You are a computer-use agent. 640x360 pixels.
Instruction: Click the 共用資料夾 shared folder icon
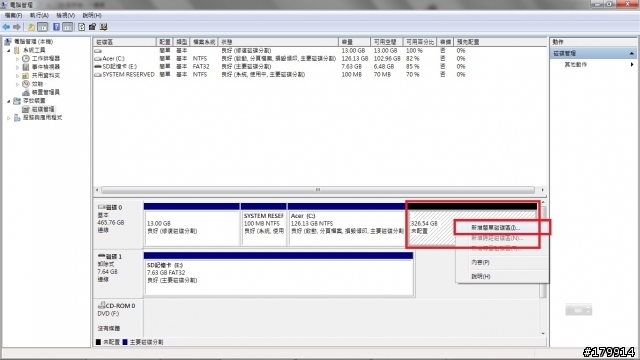[x=26, y=76]
